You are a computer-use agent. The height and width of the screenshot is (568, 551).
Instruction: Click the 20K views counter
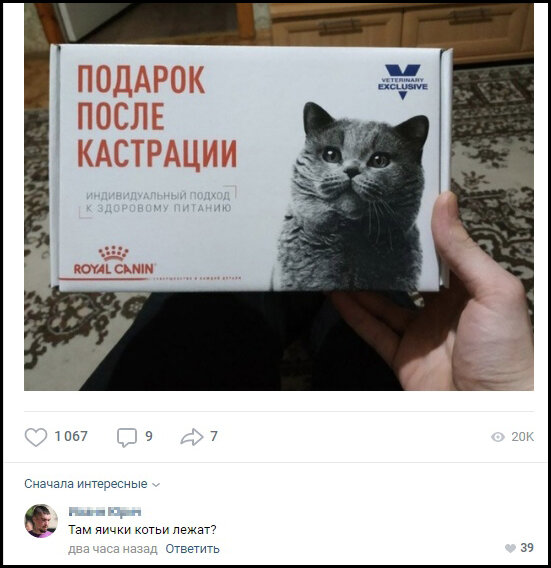(x=522, y=437)
